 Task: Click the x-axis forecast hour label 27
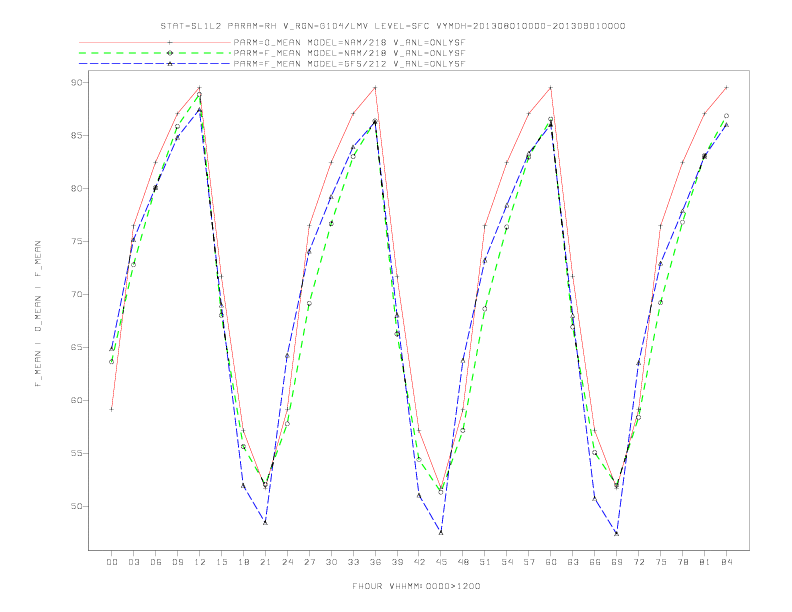pos(309,562)
